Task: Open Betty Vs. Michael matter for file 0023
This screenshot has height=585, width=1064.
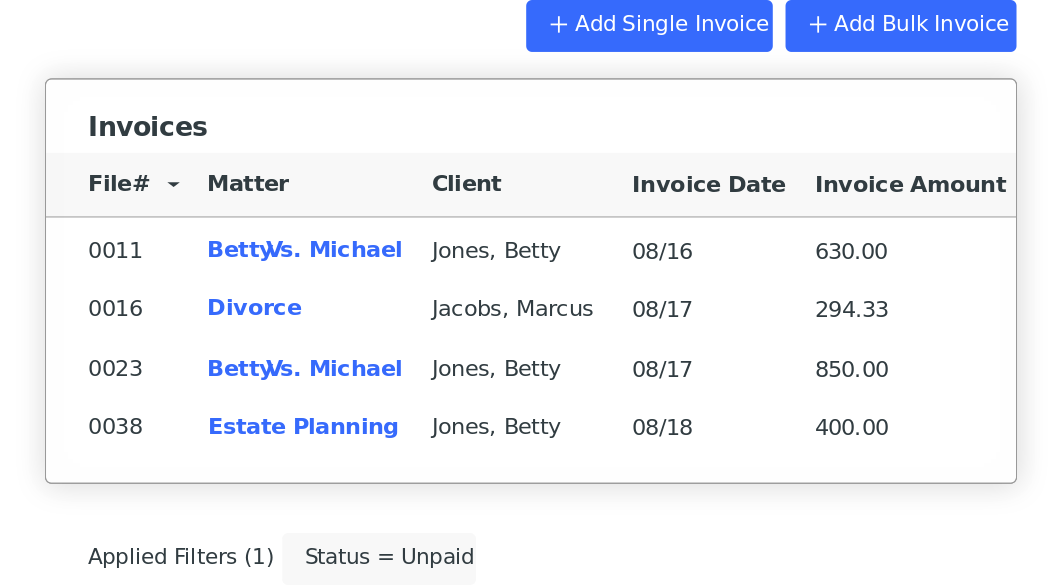Action: (x=304, y=369)
